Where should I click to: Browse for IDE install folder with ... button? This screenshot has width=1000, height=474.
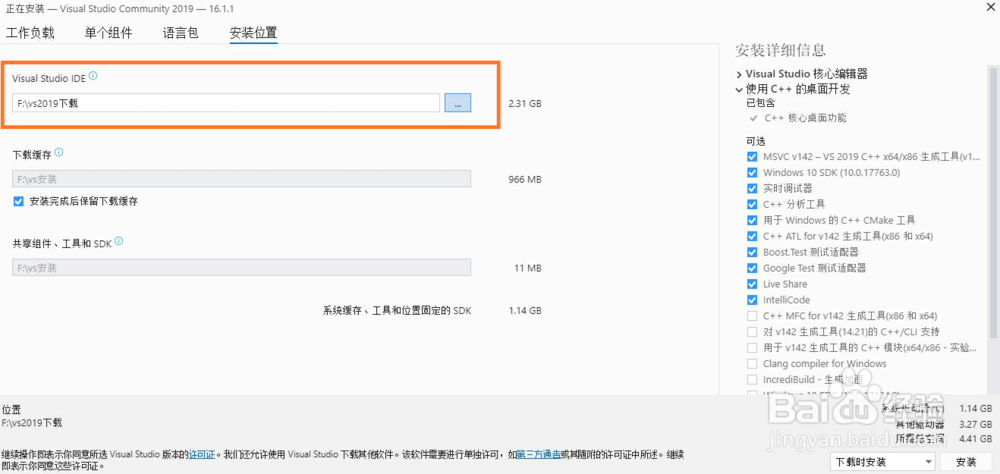click(458, 103)
